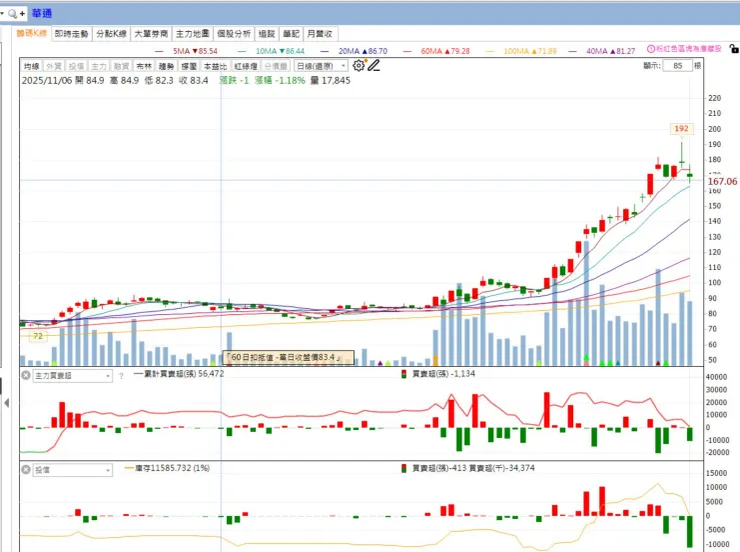
Task: Toggle the 主力 overlay button
Action: pos(99,66)
